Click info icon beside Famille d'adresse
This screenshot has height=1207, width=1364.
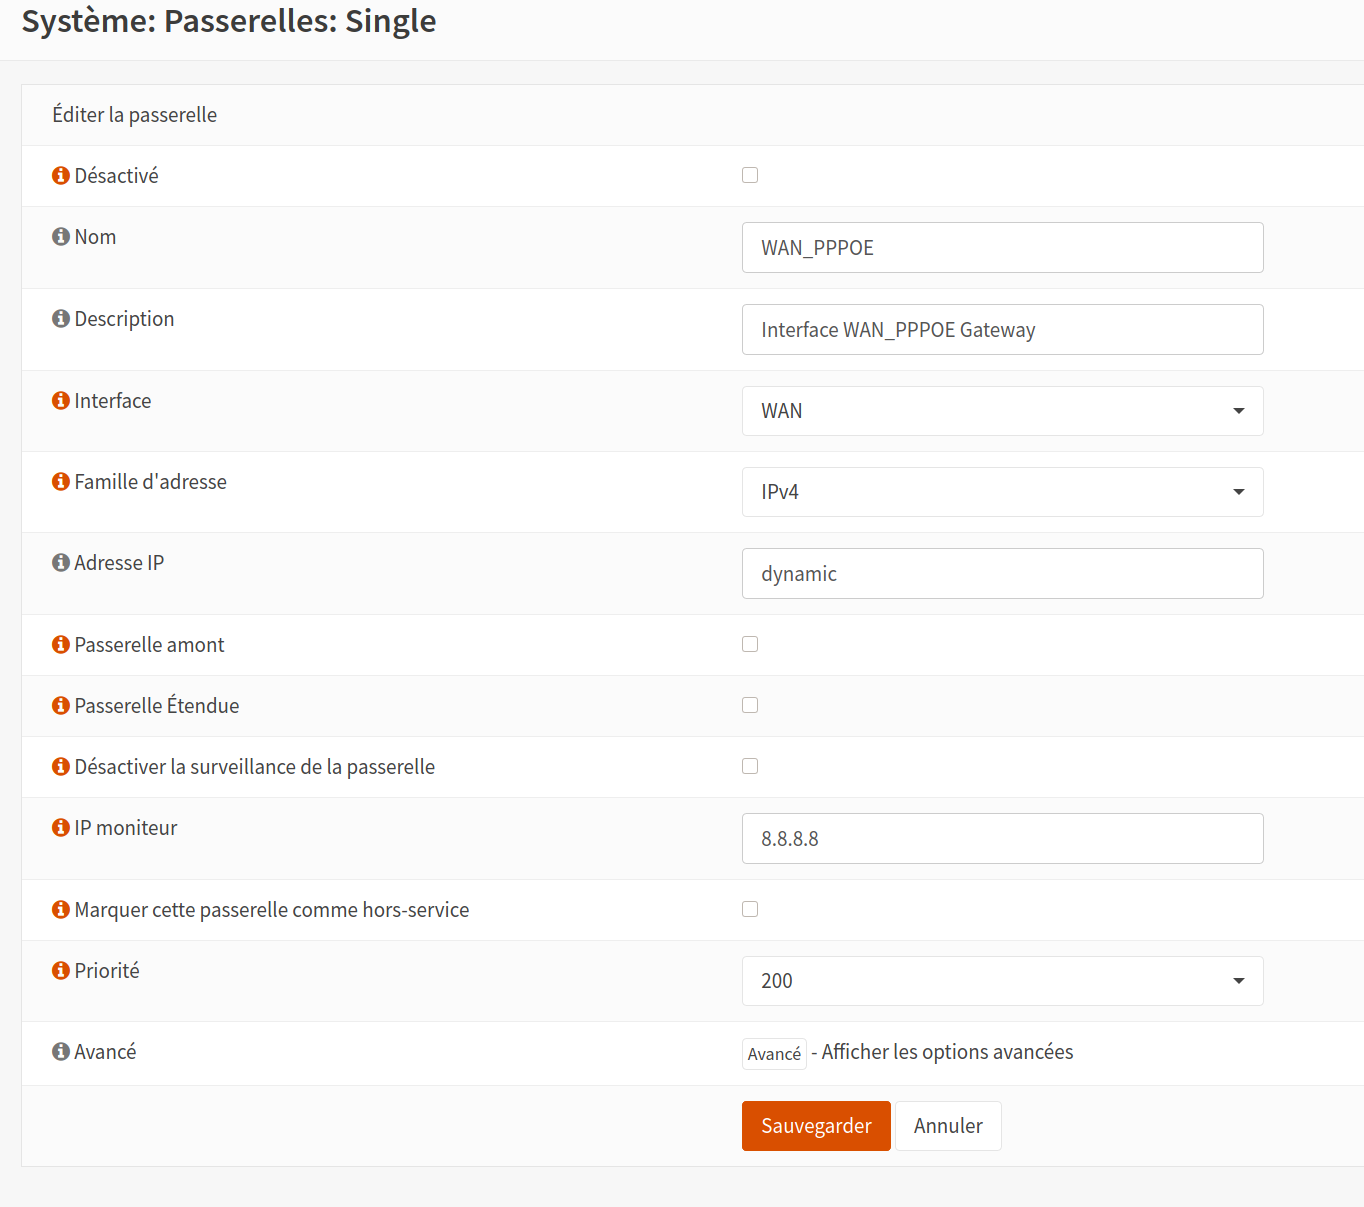pos(61,482)
